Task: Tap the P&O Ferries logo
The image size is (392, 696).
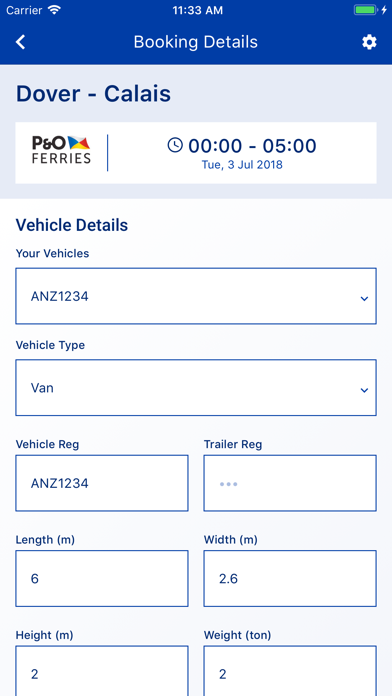Action: click(61, 150)
